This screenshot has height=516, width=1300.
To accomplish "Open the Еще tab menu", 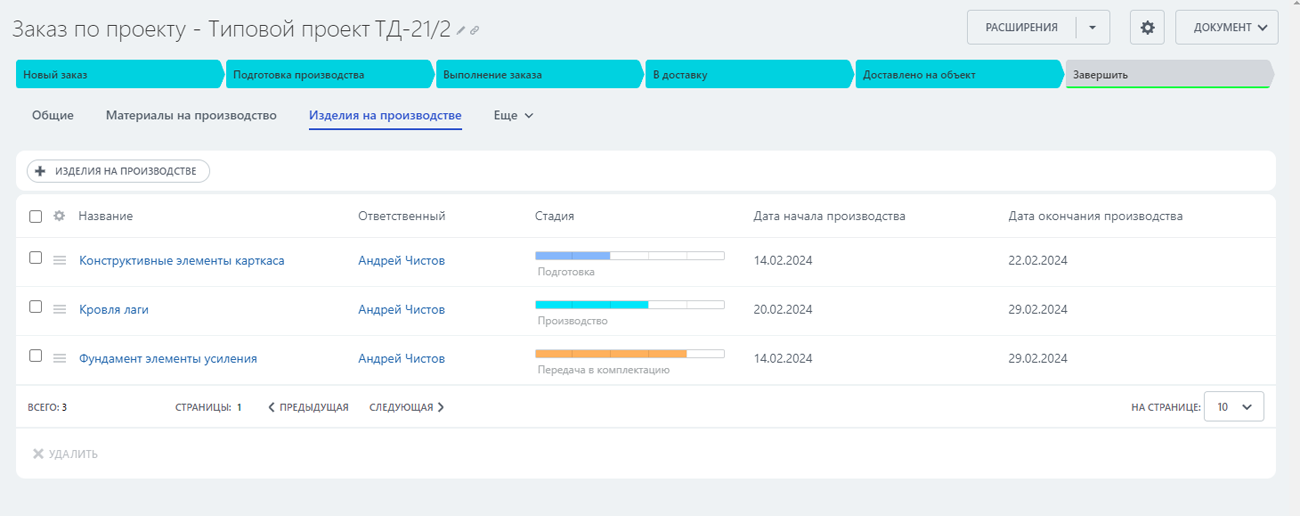I will pyautogui.click(x=513, y=115).
